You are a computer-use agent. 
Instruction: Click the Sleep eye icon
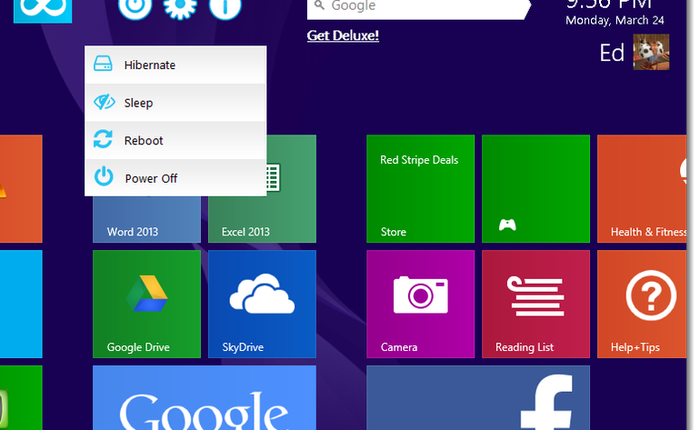104,102
